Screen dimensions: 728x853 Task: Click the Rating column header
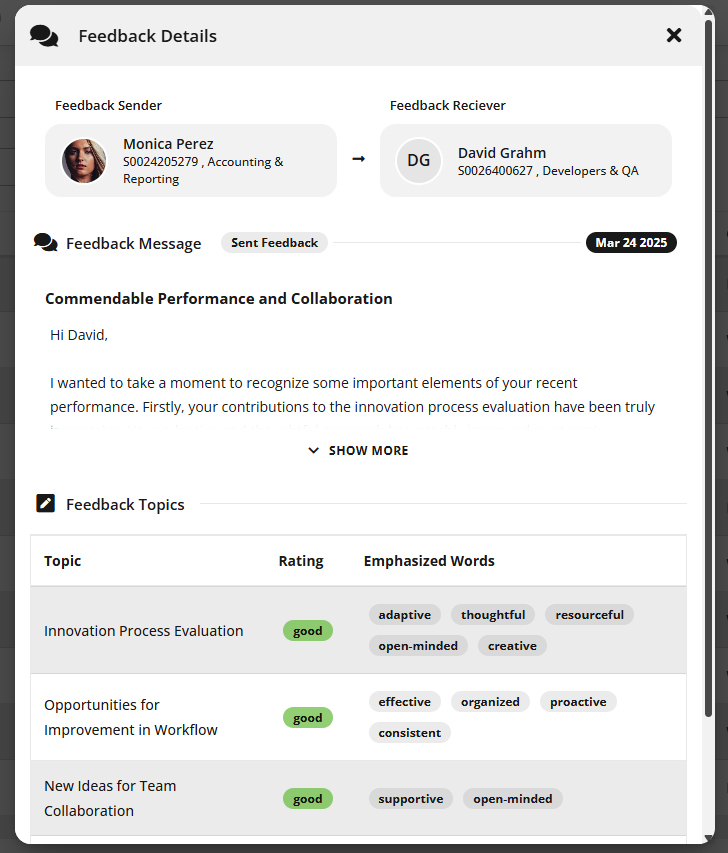[x=301, y=561]
